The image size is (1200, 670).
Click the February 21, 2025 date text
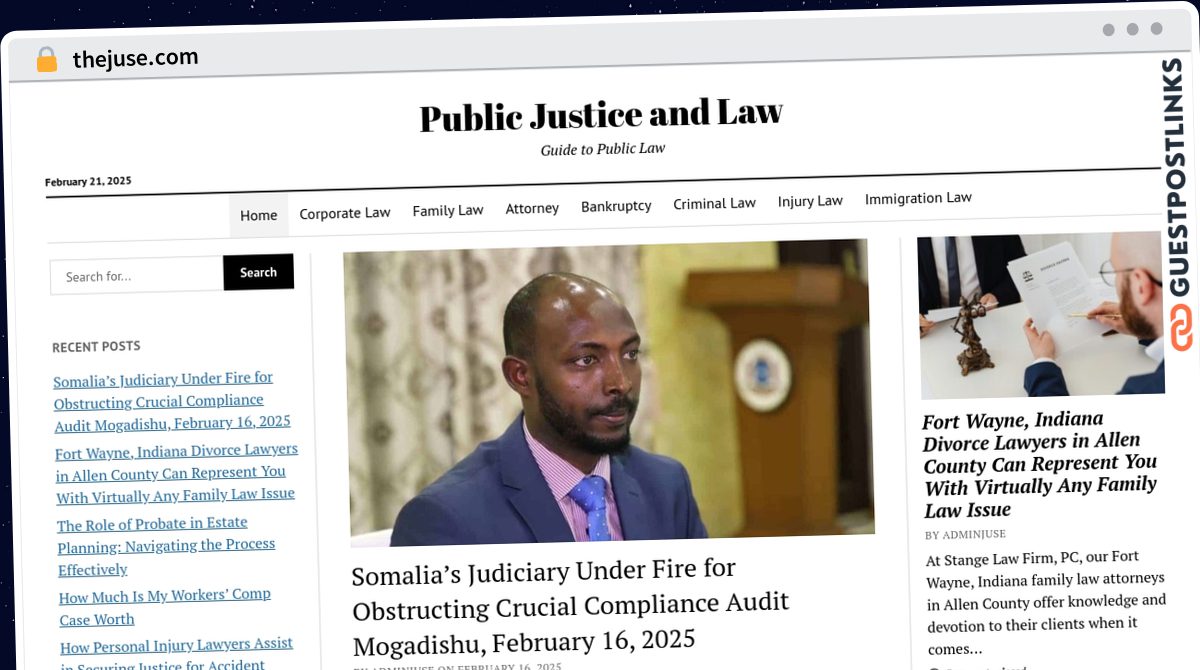pos(88,181)
